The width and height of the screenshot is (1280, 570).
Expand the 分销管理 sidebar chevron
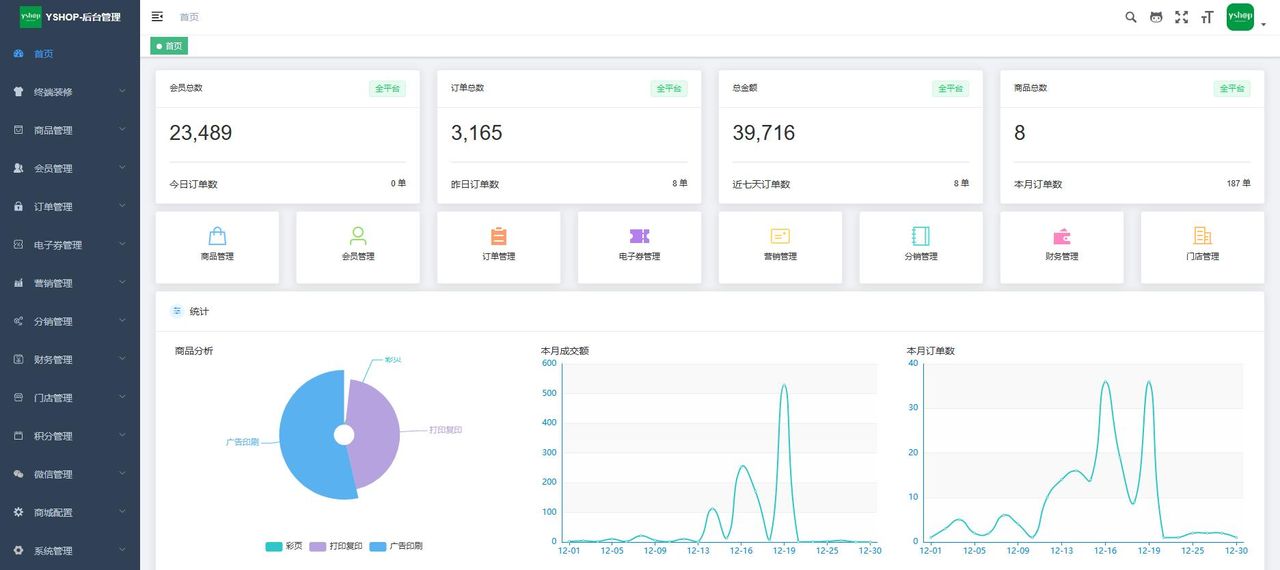tap(122, 321)
